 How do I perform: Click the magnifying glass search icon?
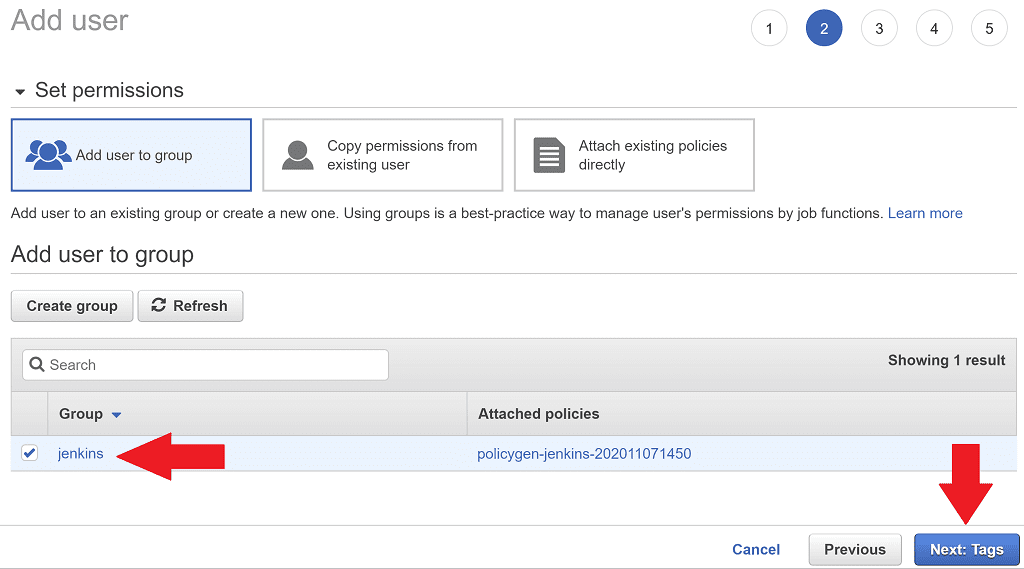pos(37,365)
